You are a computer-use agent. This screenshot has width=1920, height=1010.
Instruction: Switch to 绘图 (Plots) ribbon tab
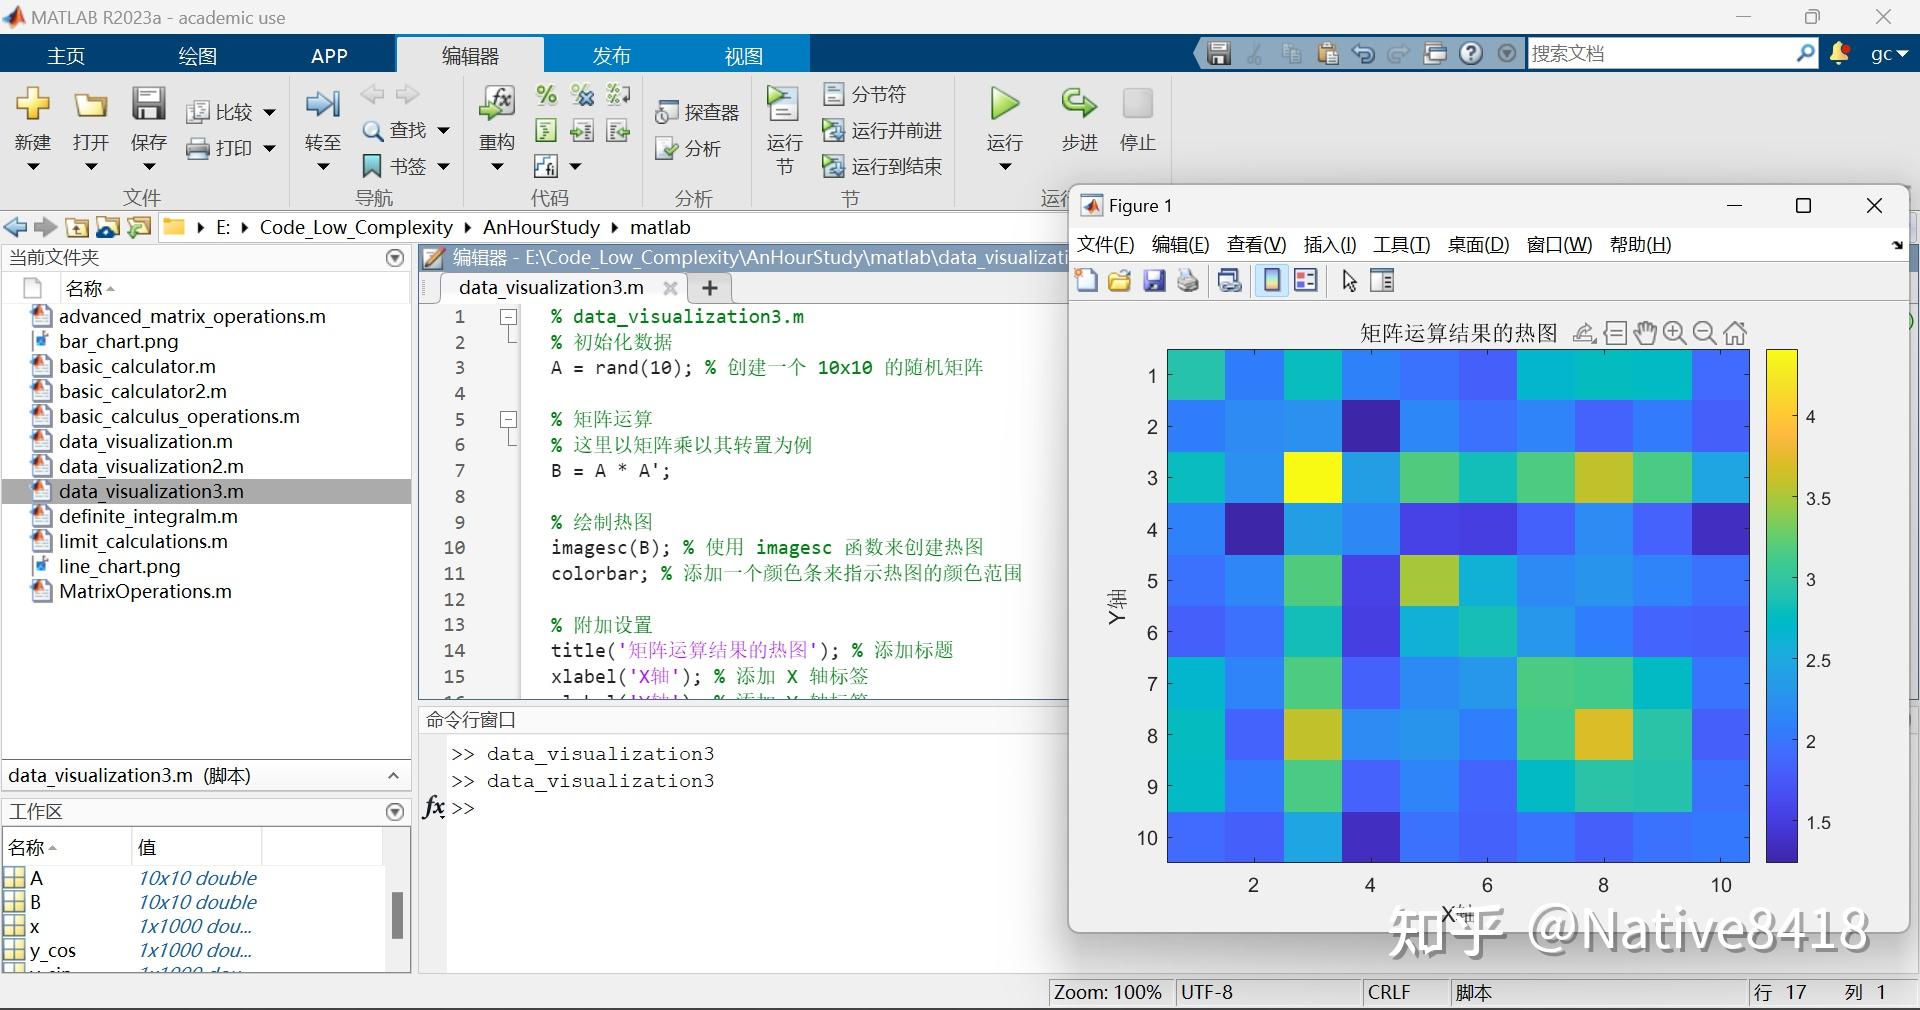pos(197,56)
